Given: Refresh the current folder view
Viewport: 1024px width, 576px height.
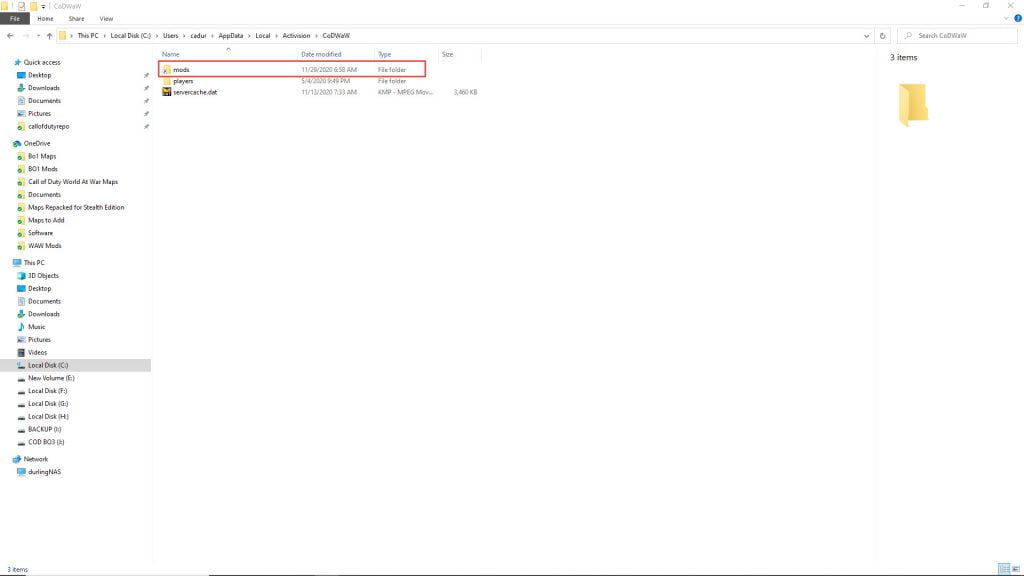Looking at the screenshot, I should point(882,35).
